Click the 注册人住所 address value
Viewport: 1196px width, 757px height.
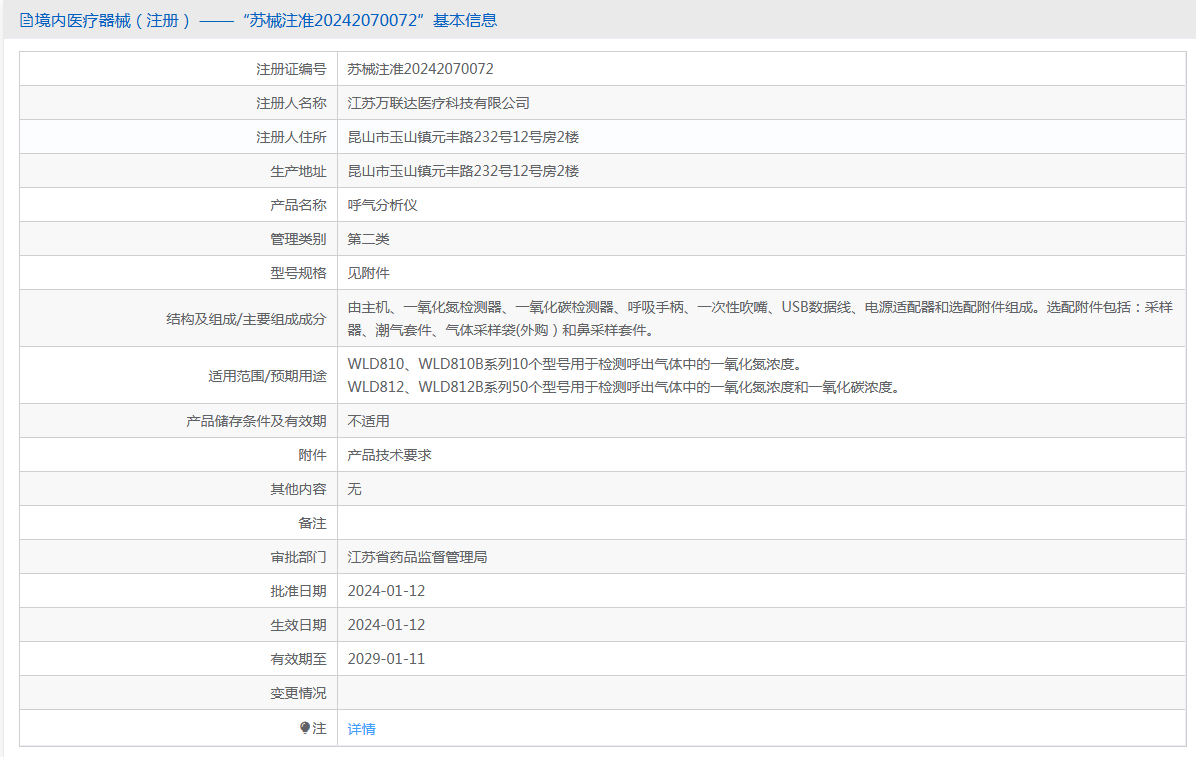pyautogui.click(x=463, y=137)
